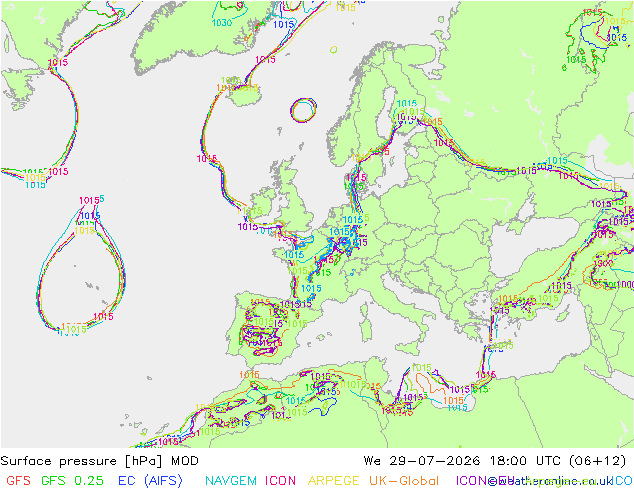Viewport: 634px width, 490px height.
Task: Click the 'Surface pressure [hPa] MOD' title text
Action: [99, 461]
